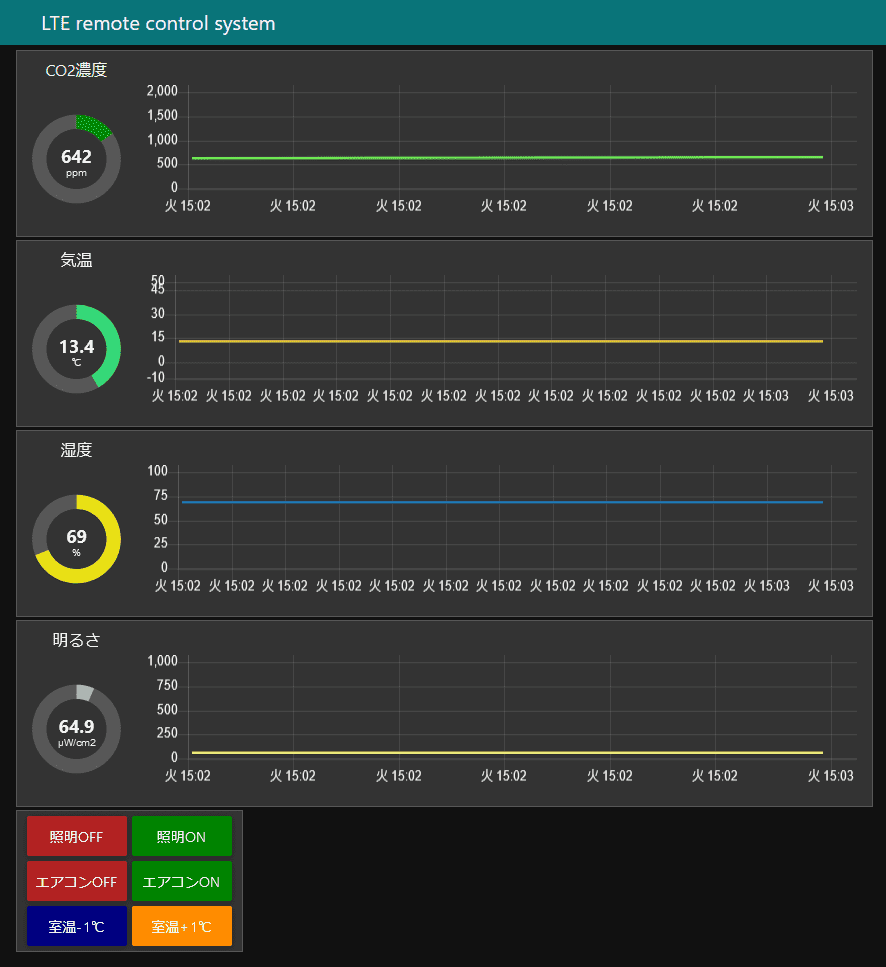Viewport: 886px width, 967px height.
Task: Lower temperature with 室温-1℃ button
Action: pos(77,926)
